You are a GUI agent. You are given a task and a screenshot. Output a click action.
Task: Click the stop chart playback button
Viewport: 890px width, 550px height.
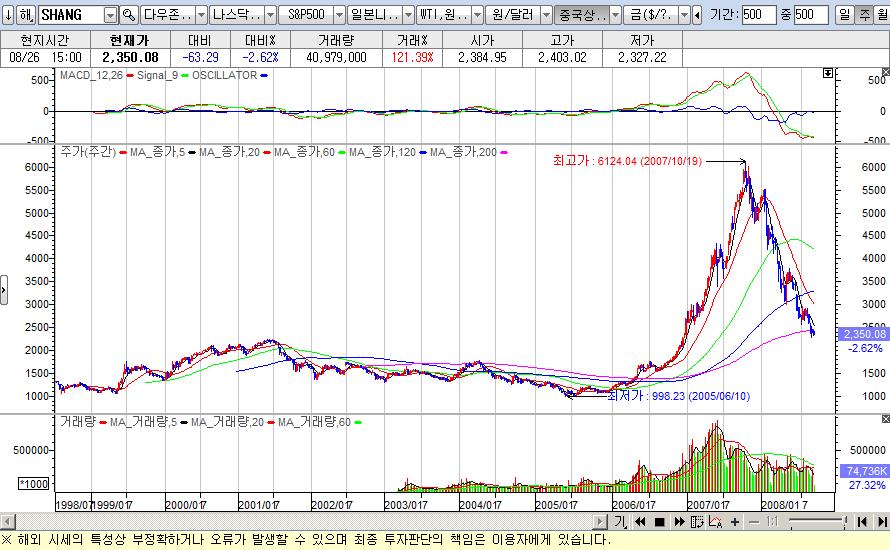660,521
